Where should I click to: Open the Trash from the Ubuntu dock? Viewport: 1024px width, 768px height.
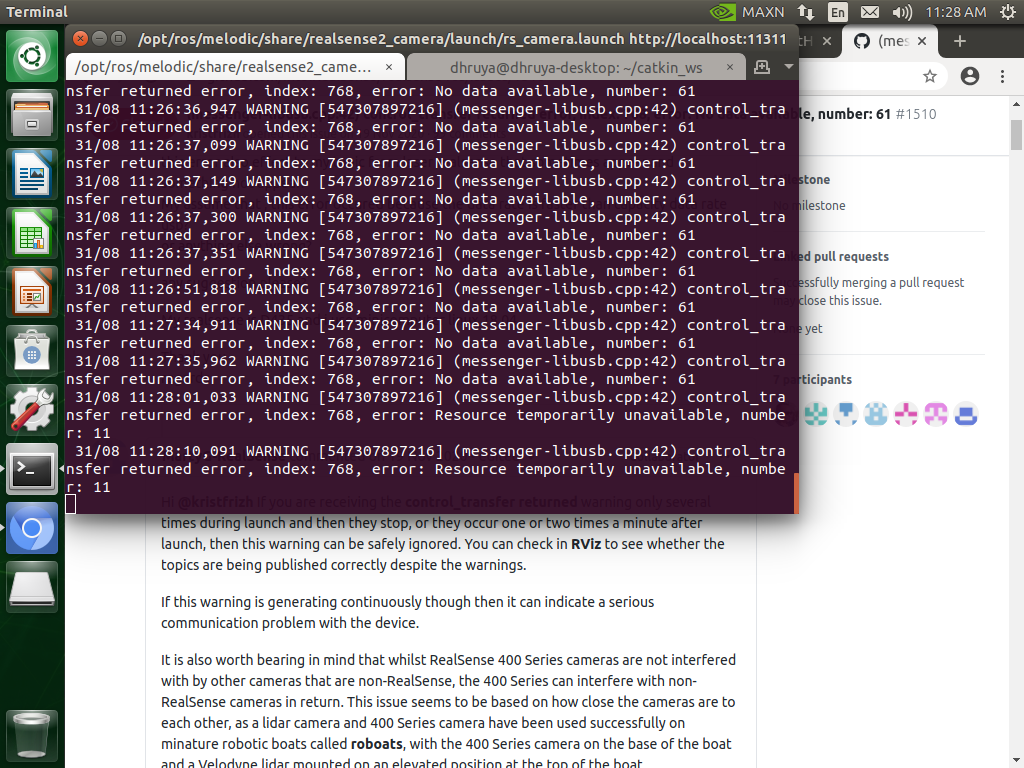pos(33,736)
